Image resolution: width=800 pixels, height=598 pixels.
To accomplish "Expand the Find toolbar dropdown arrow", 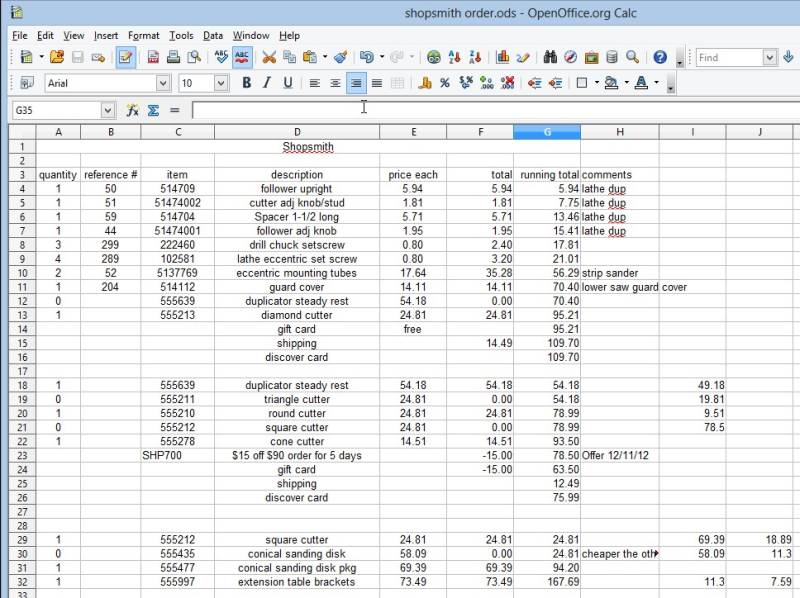I will 769,57.
